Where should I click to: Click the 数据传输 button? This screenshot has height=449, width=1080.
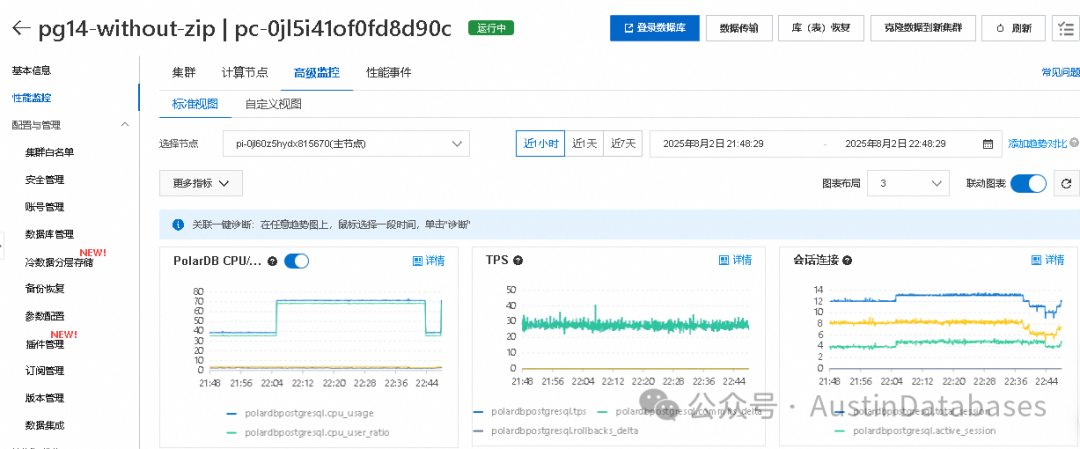tap(739, 28)
